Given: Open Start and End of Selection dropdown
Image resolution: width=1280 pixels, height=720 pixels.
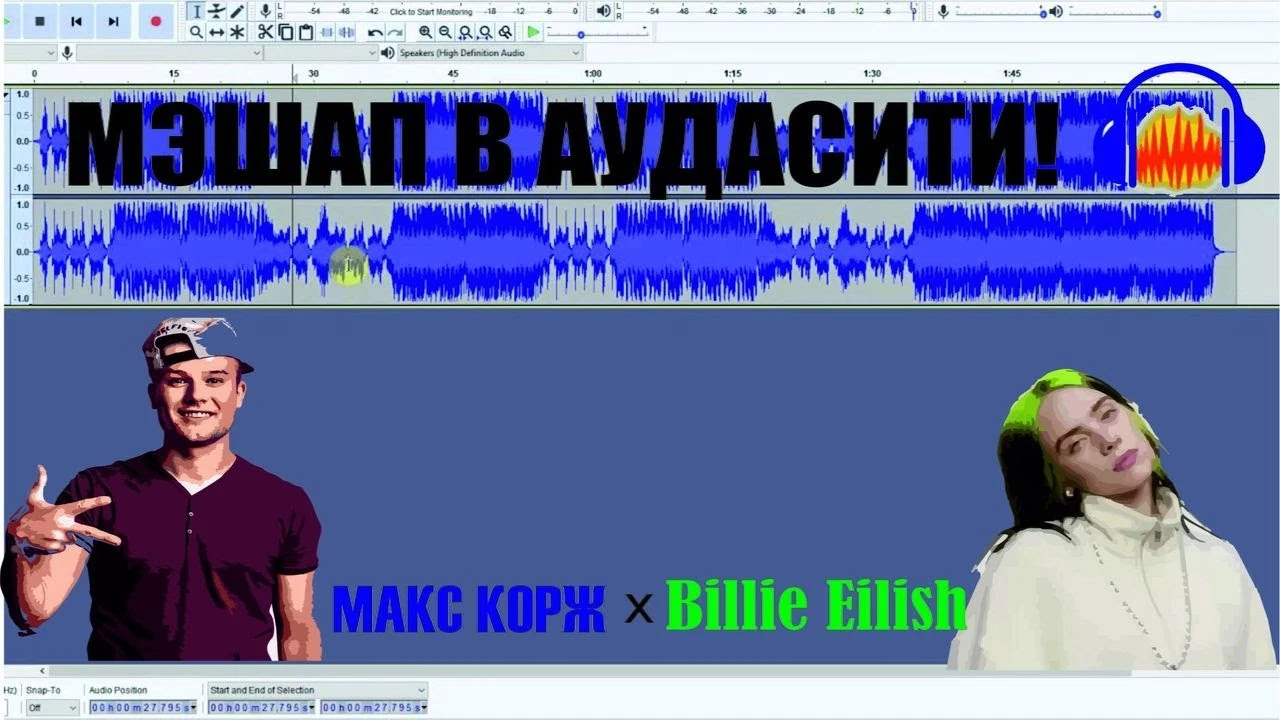Looking at the screenshot, I should pyautogui.click(x=317, y=690).
